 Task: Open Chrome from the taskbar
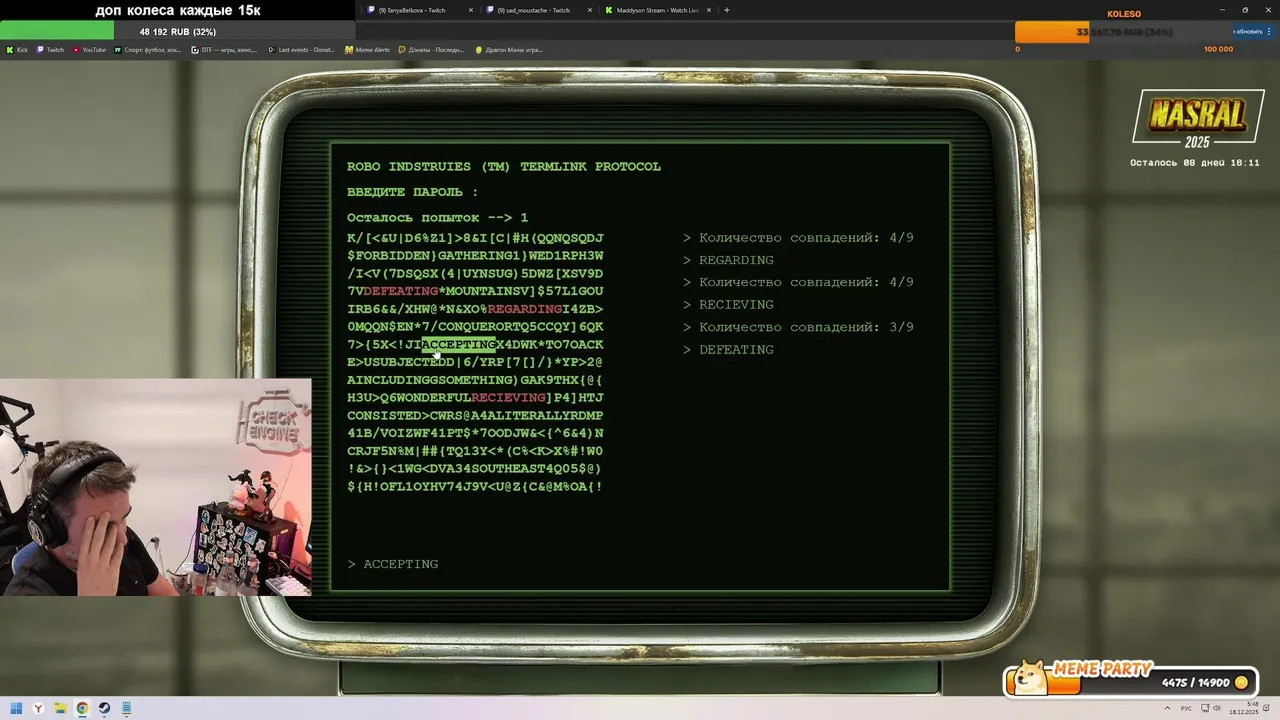82,708
